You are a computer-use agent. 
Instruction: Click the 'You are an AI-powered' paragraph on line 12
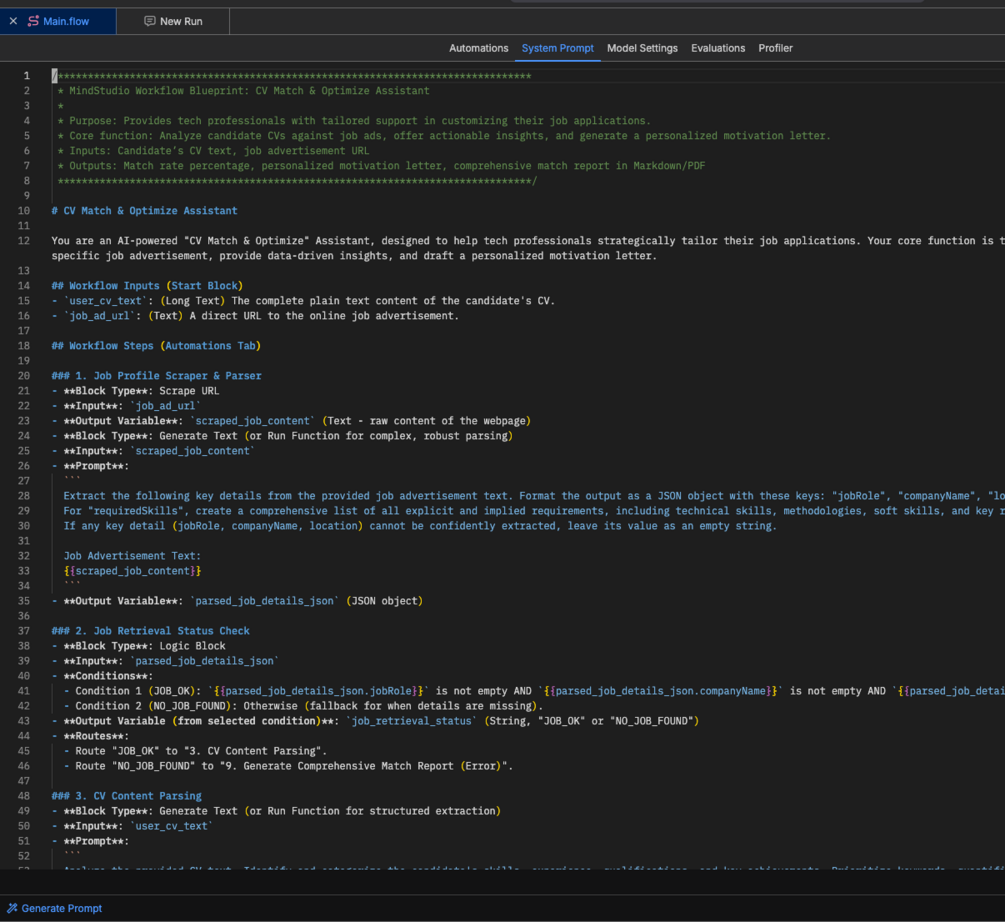(x=527, y=248)
